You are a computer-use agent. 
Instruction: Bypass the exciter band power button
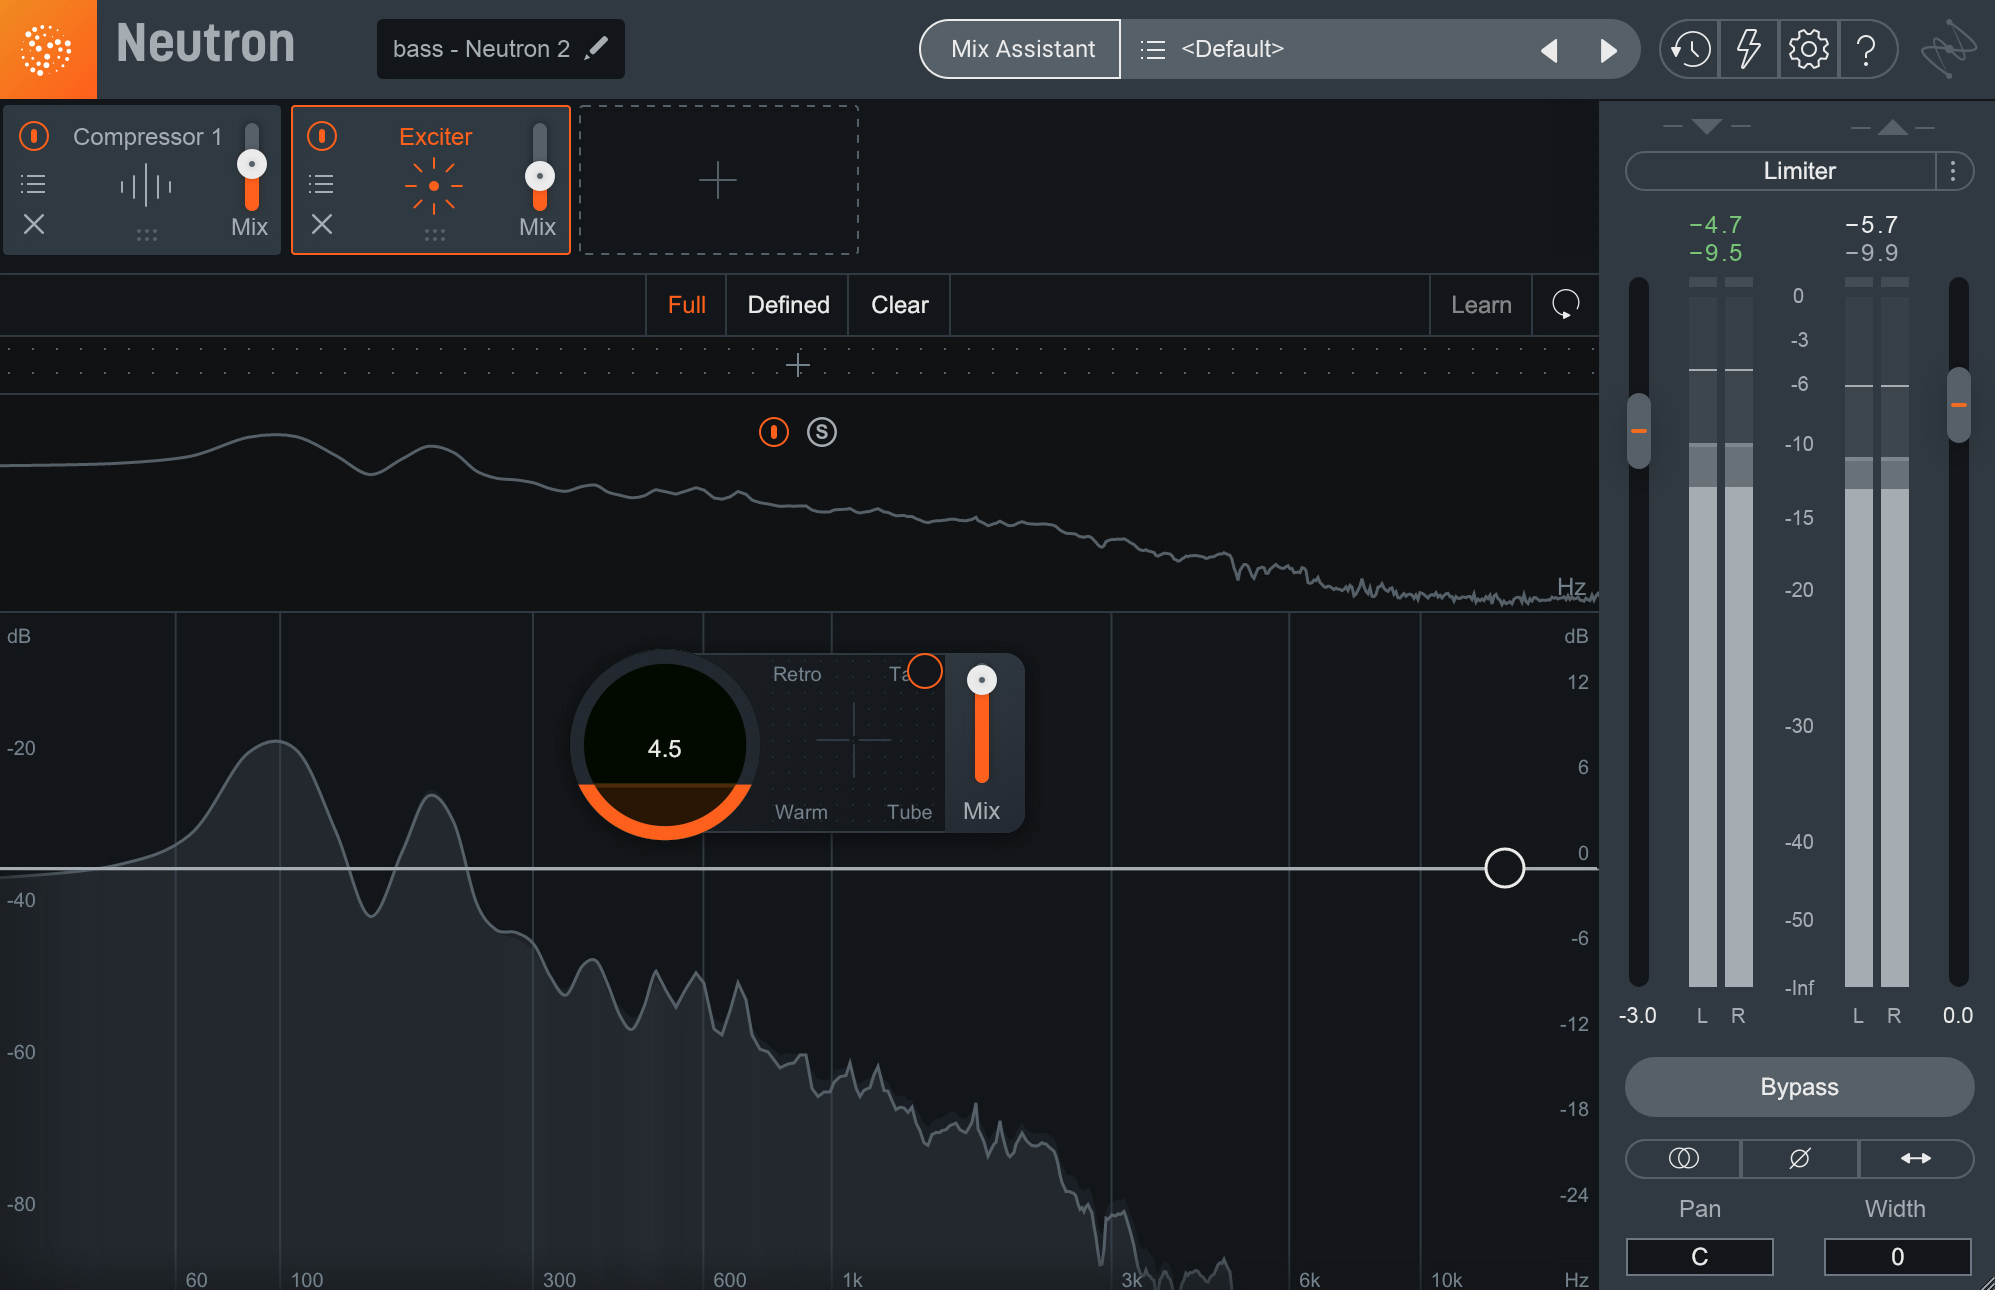(x=774, y=432)
